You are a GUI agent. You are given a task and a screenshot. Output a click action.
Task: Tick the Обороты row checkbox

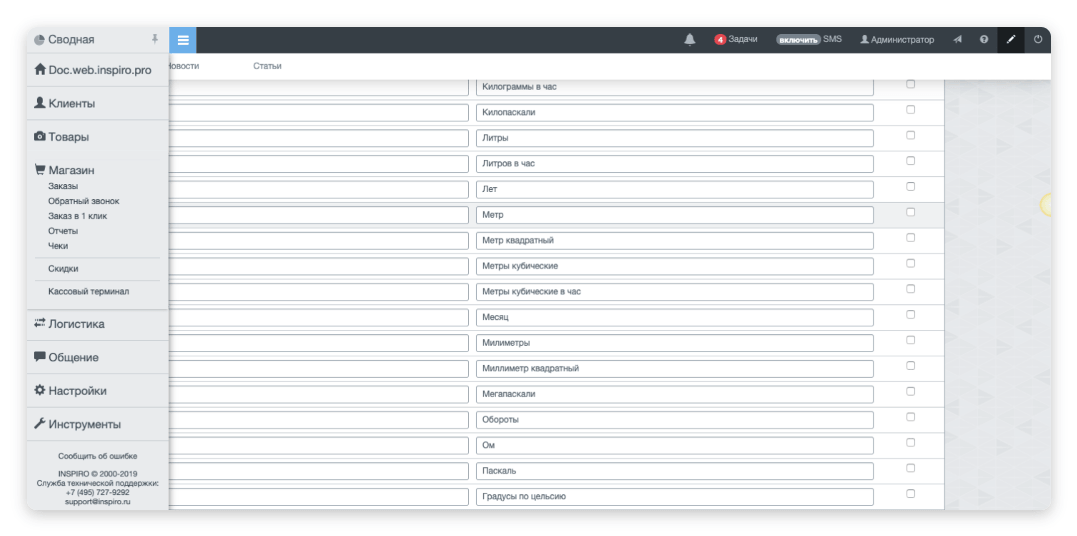pyautogui.click(x=911, y=417)
